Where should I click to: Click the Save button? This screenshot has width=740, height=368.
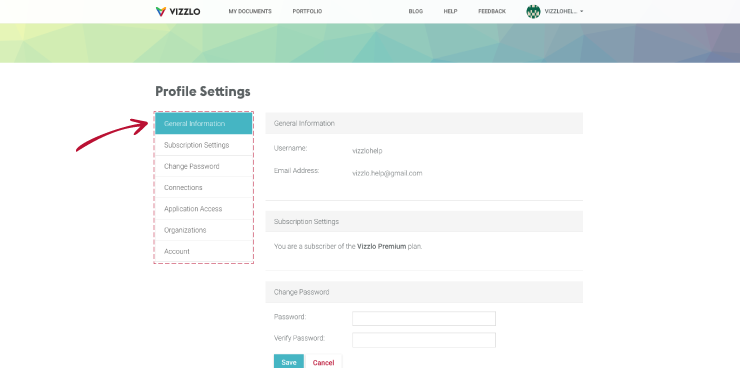click(x=289, y=362)
